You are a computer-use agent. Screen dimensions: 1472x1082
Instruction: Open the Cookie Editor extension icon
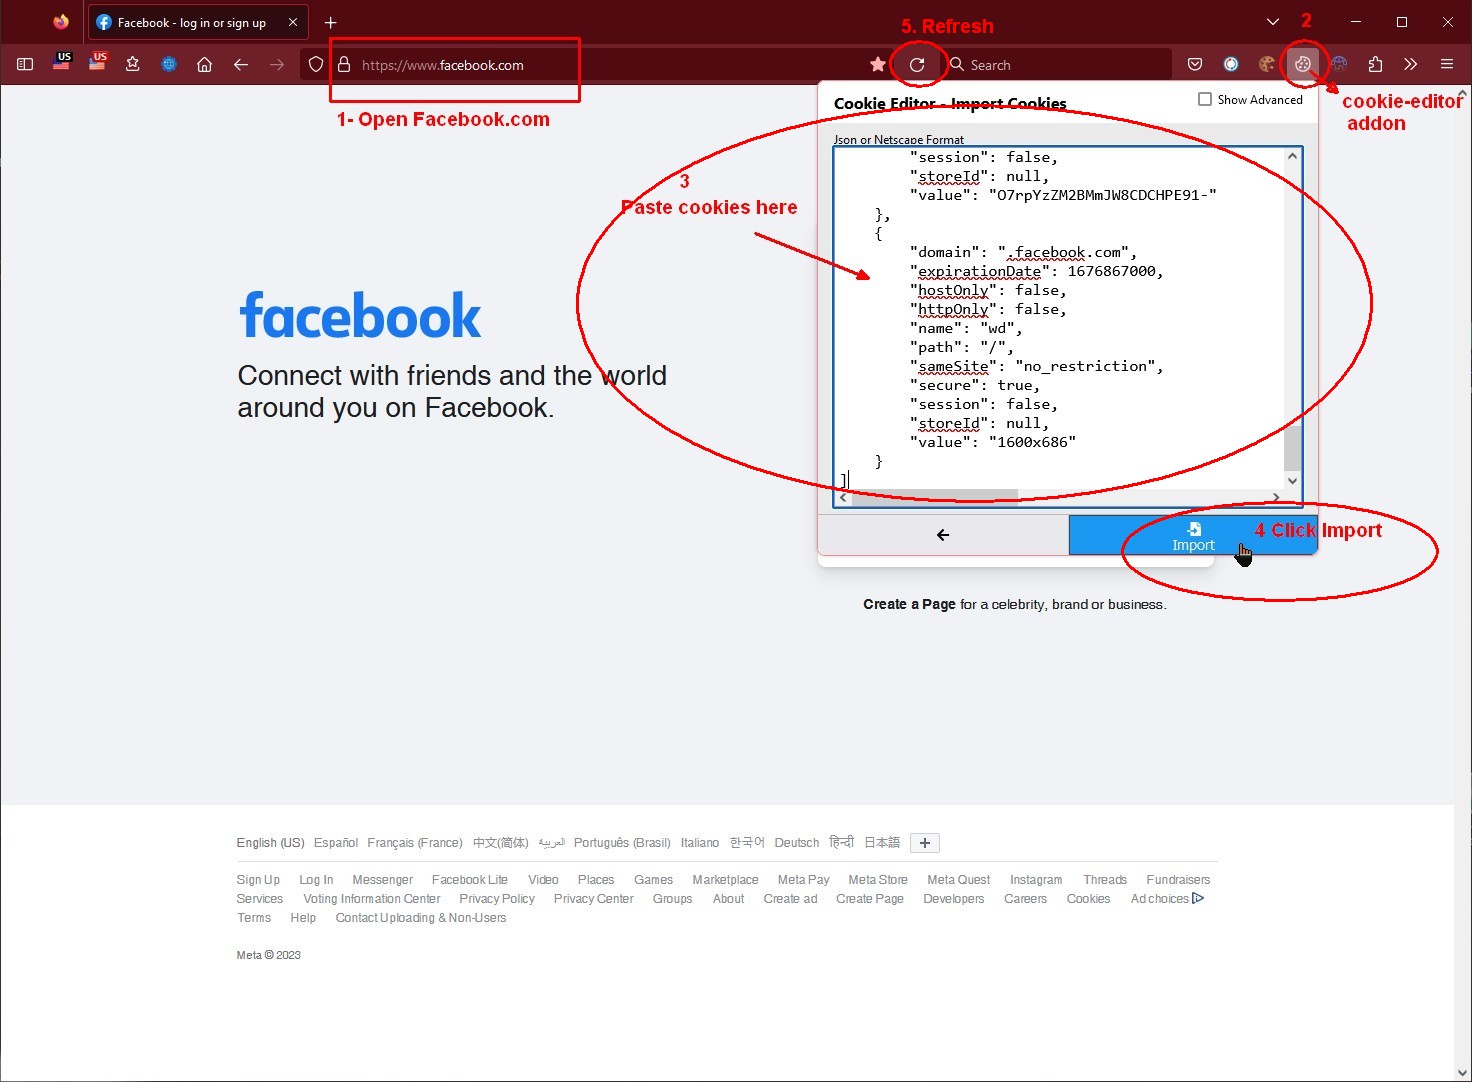click(x=1302, y=64)
